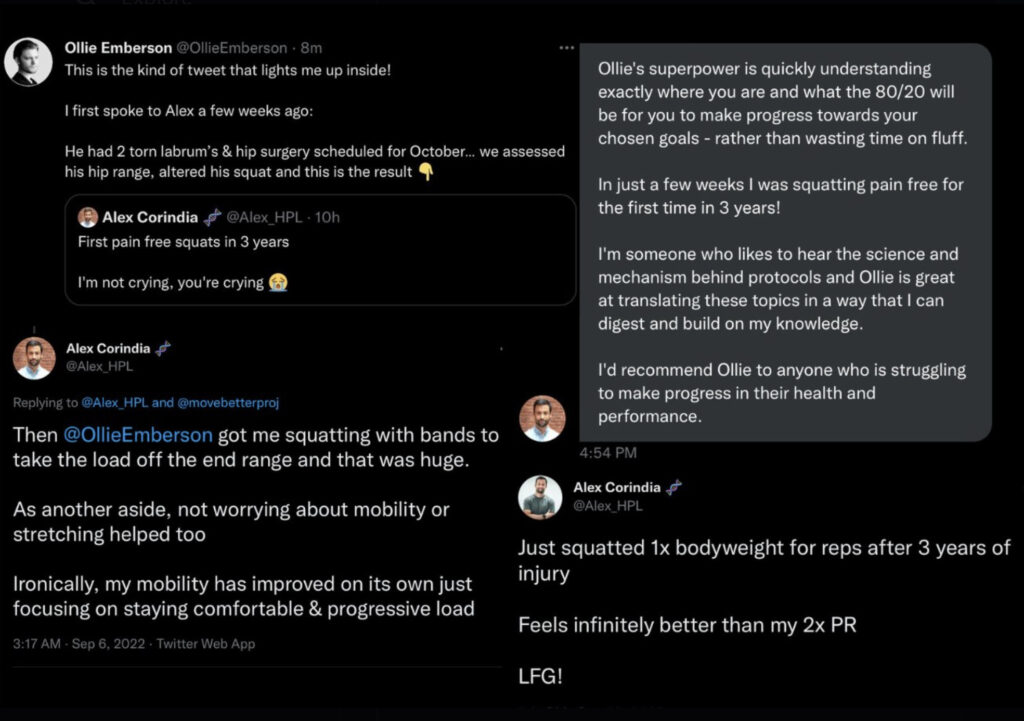The height and width of the screenshot is (721, 1024).
Task: Click the small avatar in the quoted tweet
Action: point(88,217)
